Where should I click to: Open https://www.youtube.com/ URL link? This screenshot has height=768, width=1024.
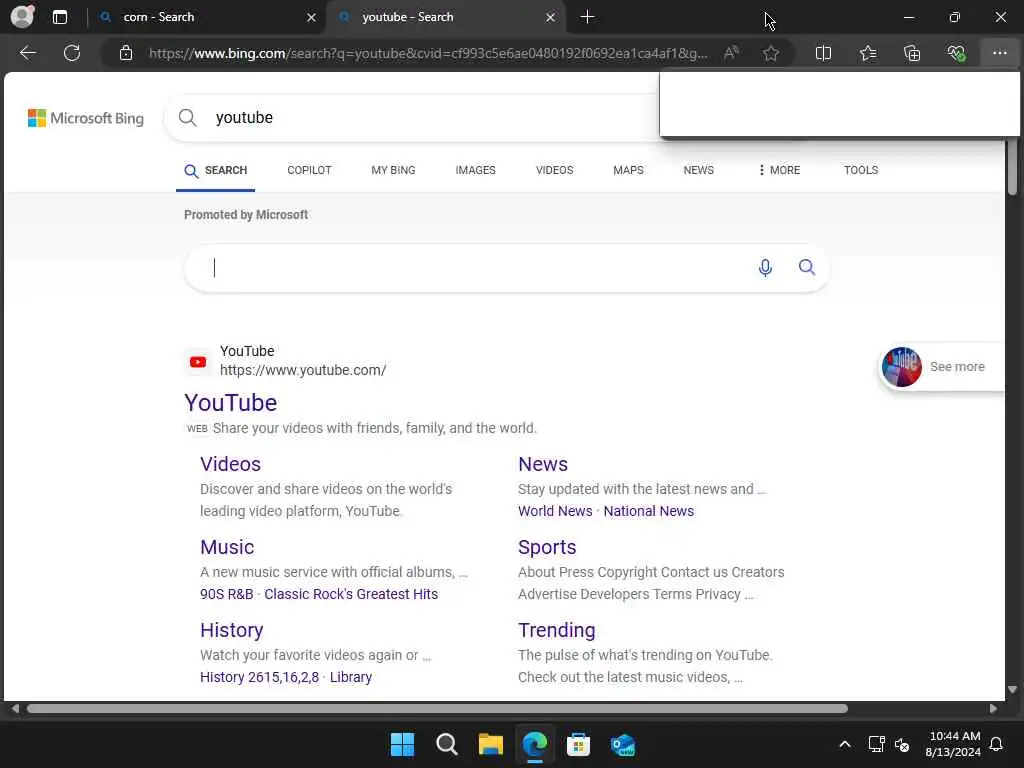tap(303, 370)
